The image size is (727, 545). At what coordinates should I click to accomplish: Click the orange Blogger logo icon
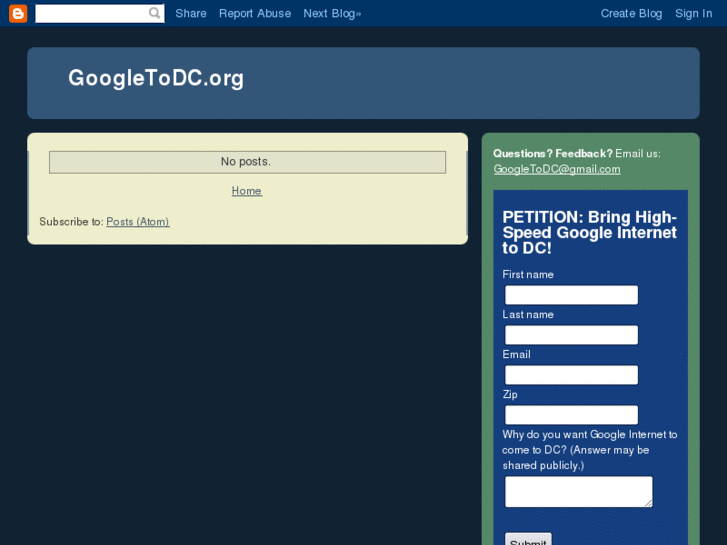pos(18,13)
